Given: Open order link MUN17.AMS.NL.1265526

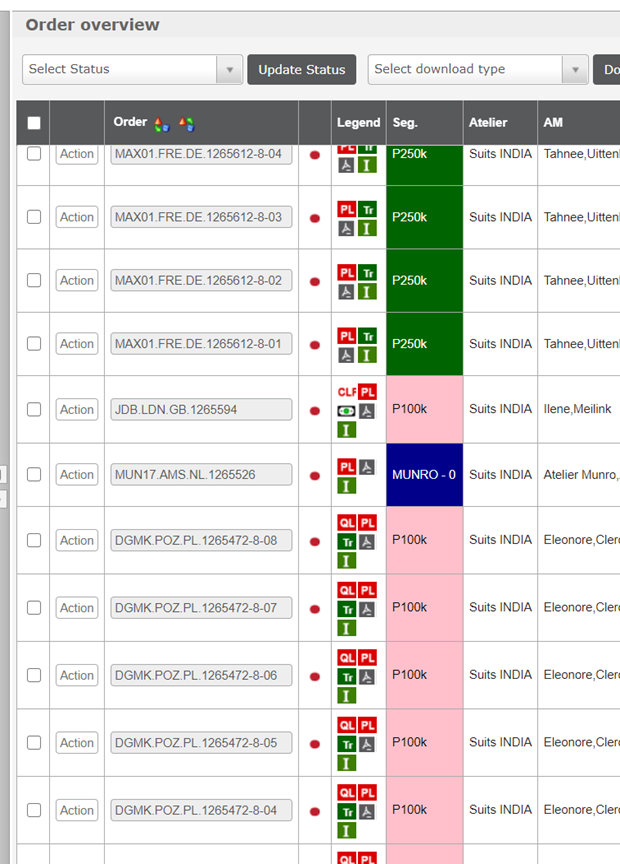Looking at the screenshot, I should click(x=201, y=474).
